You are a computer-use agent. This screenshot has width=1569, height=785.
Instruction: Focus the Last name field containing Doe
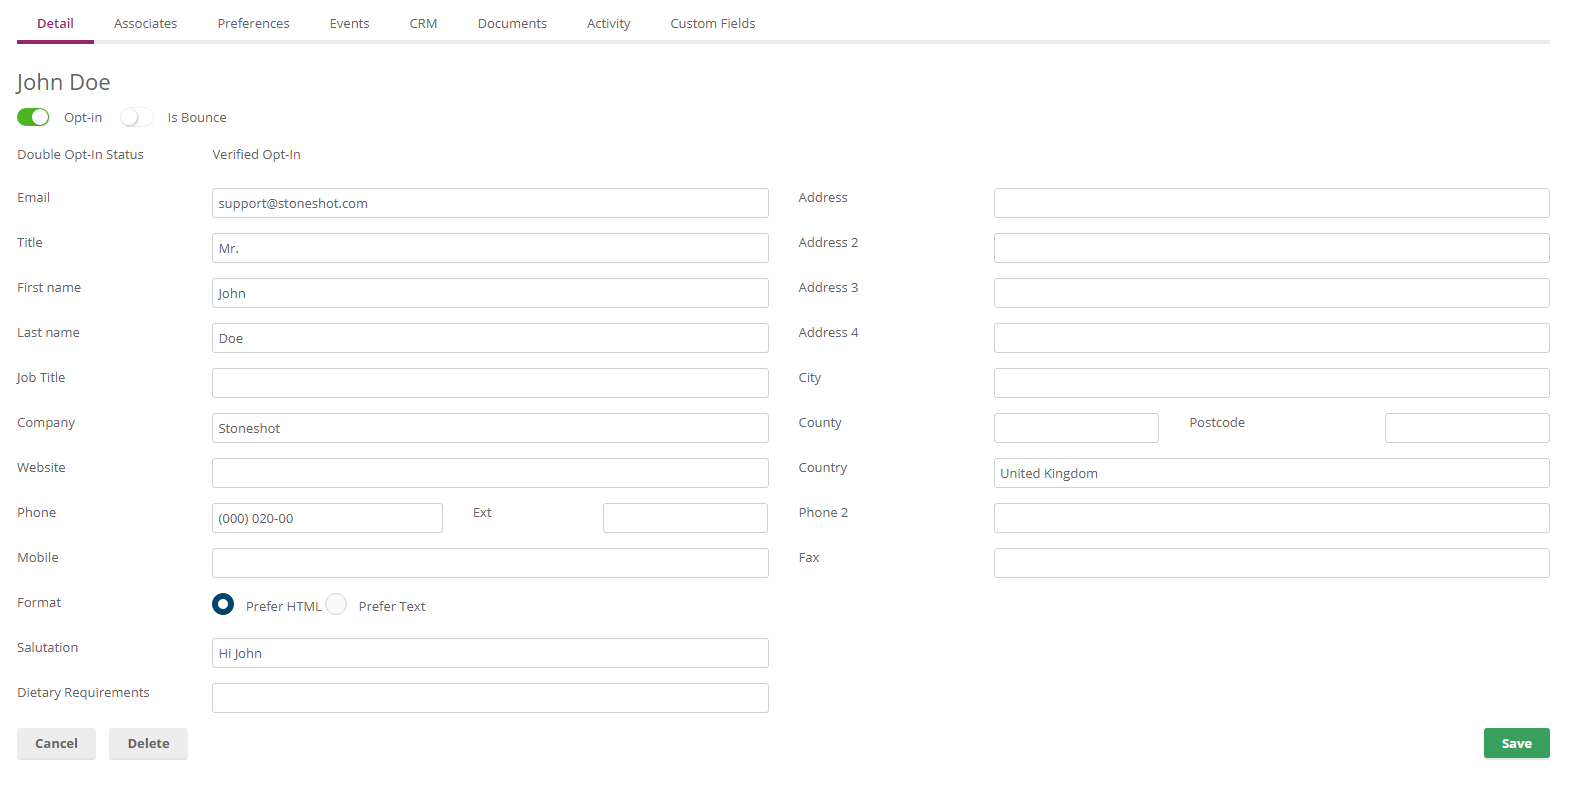pyautogui.click(x=490, y=338)
